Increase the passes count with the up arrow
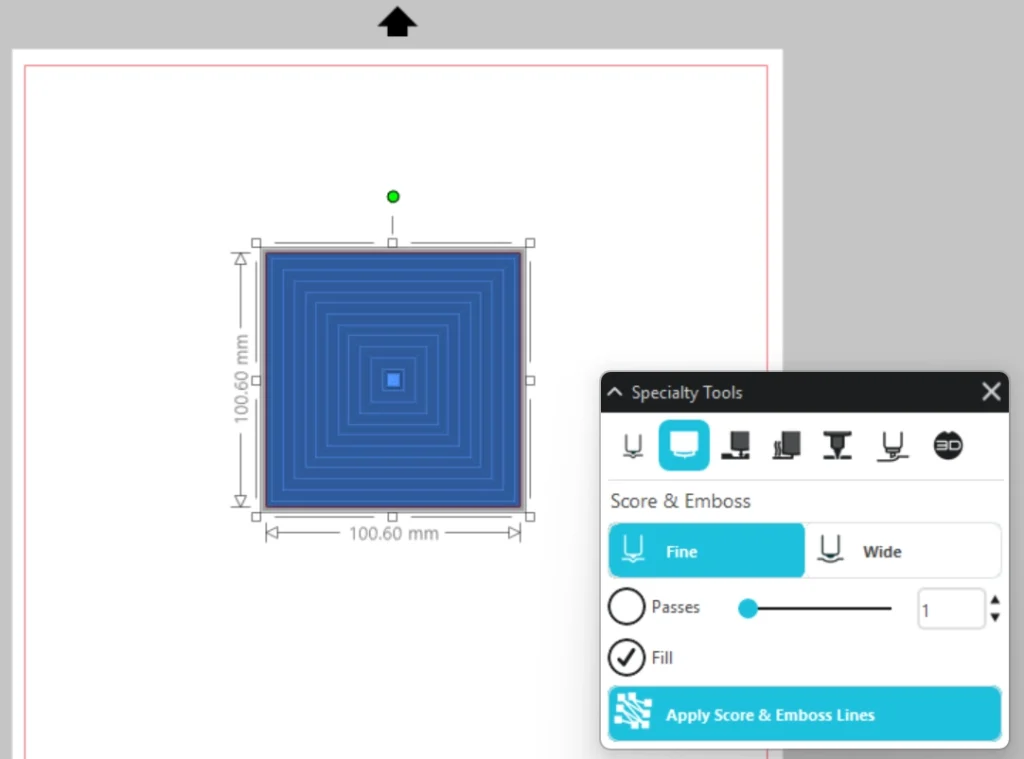Screen dimensions: 1024x759 click(994, 600)
